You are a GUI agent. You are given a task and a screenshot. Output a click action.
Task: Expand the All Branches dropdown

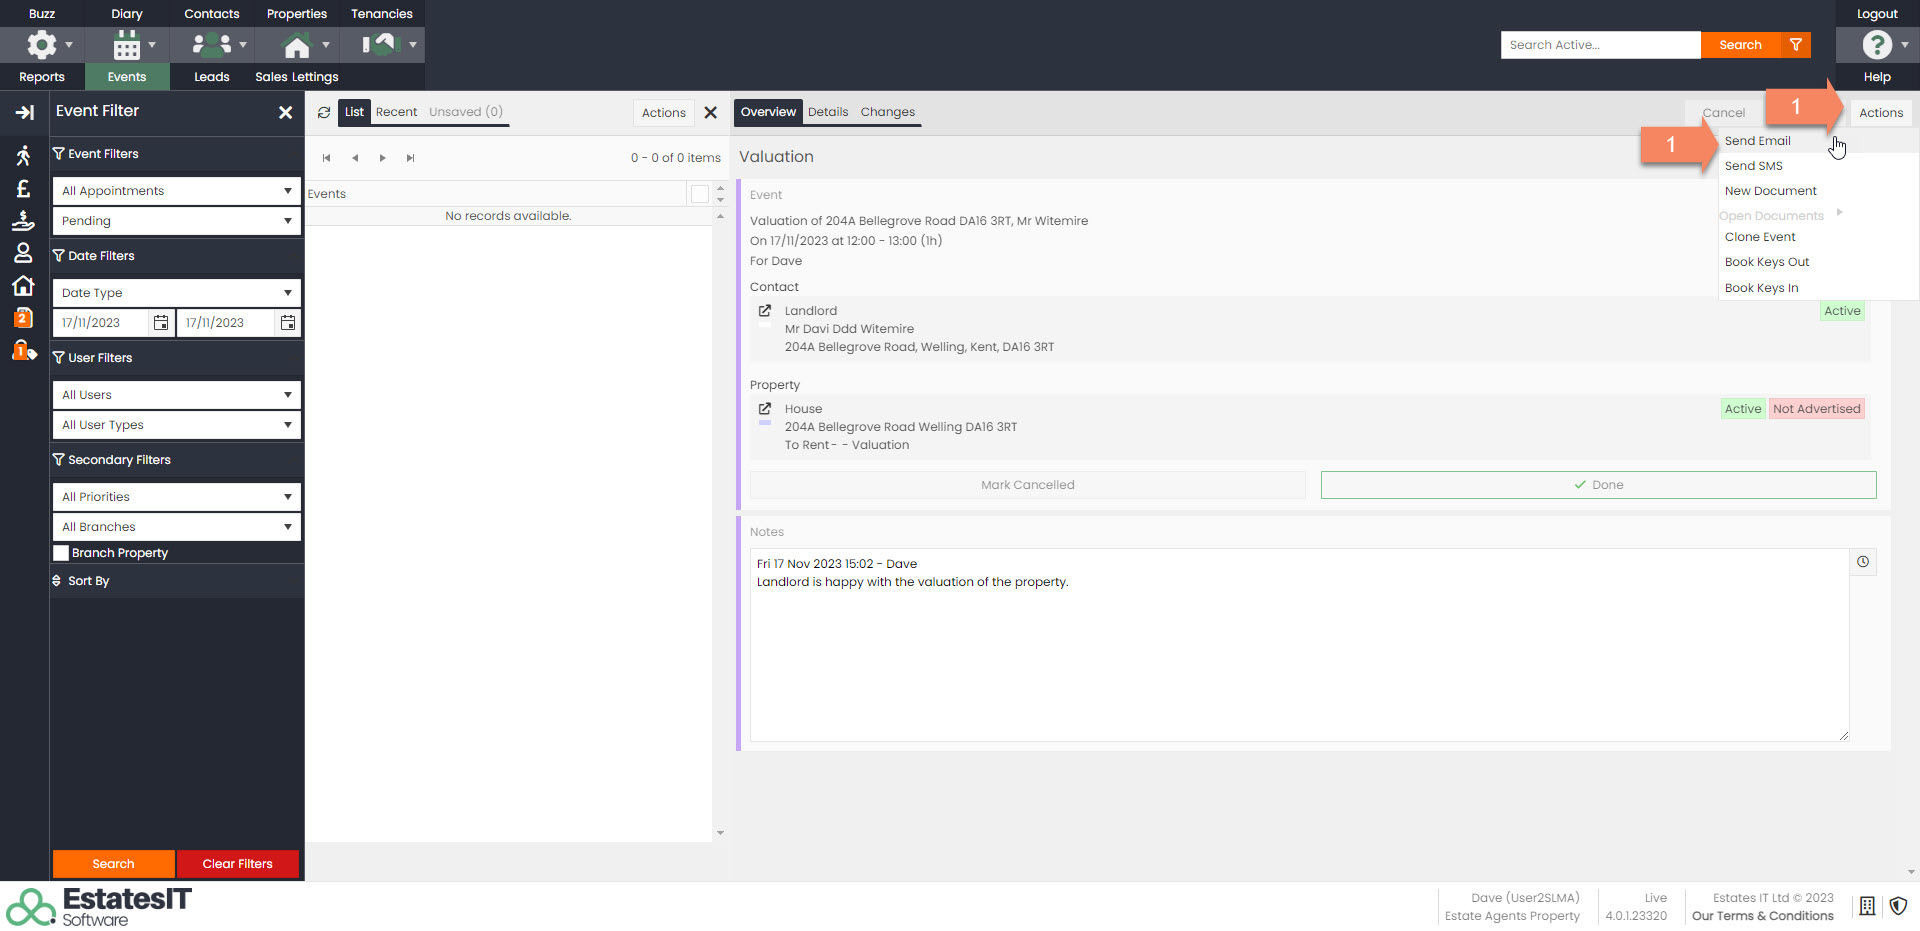[176, 527]
